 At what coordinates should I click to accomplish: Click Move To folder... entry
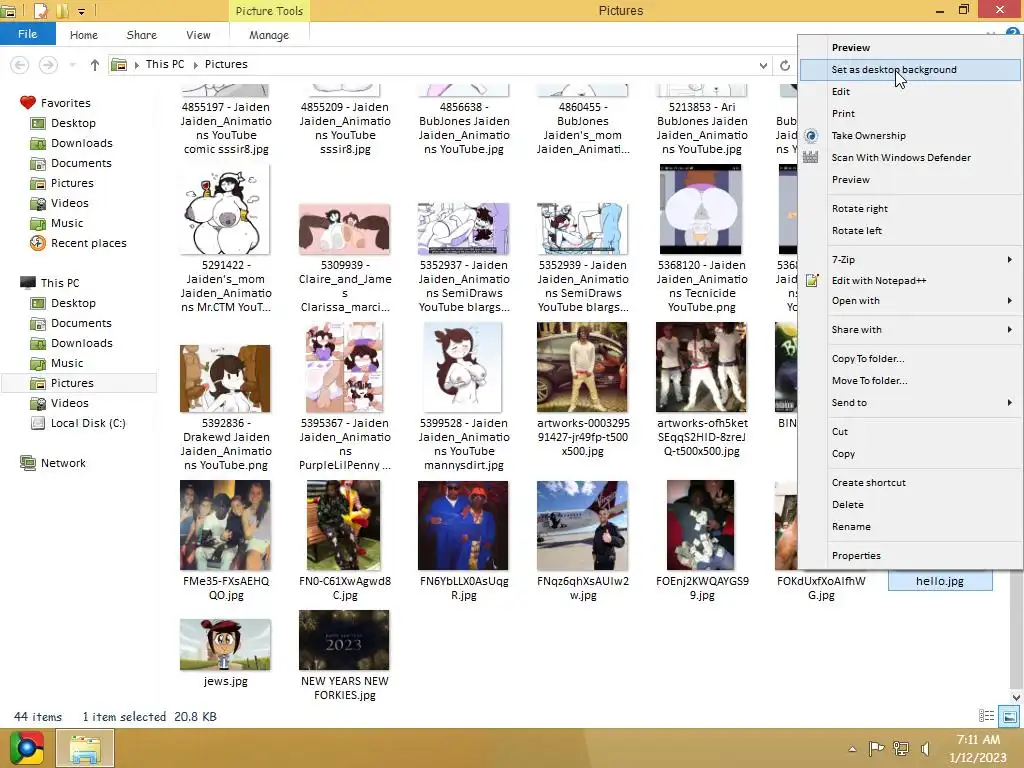point(910,380)
